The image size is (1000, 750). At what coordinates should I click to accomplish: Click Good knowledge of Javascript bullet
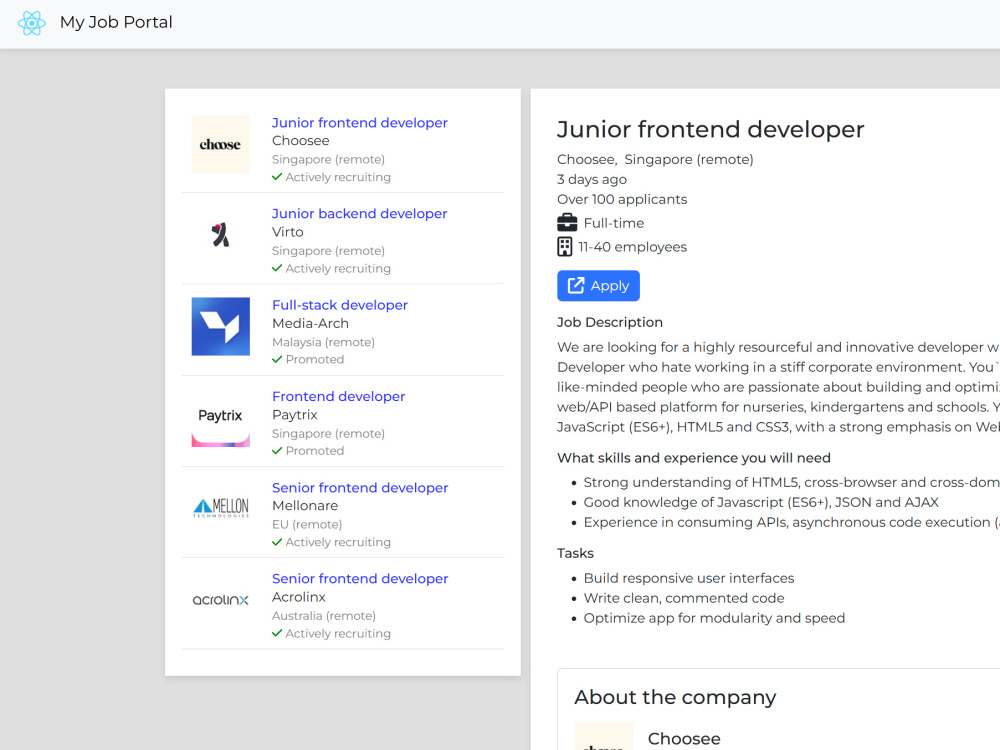point(761,502)
